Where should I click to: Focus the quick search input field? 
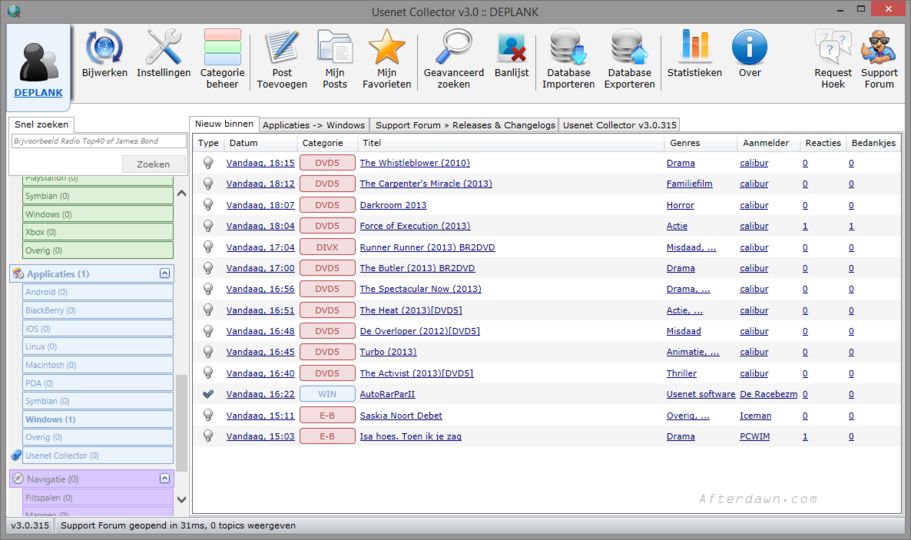(x=99, y=141)
